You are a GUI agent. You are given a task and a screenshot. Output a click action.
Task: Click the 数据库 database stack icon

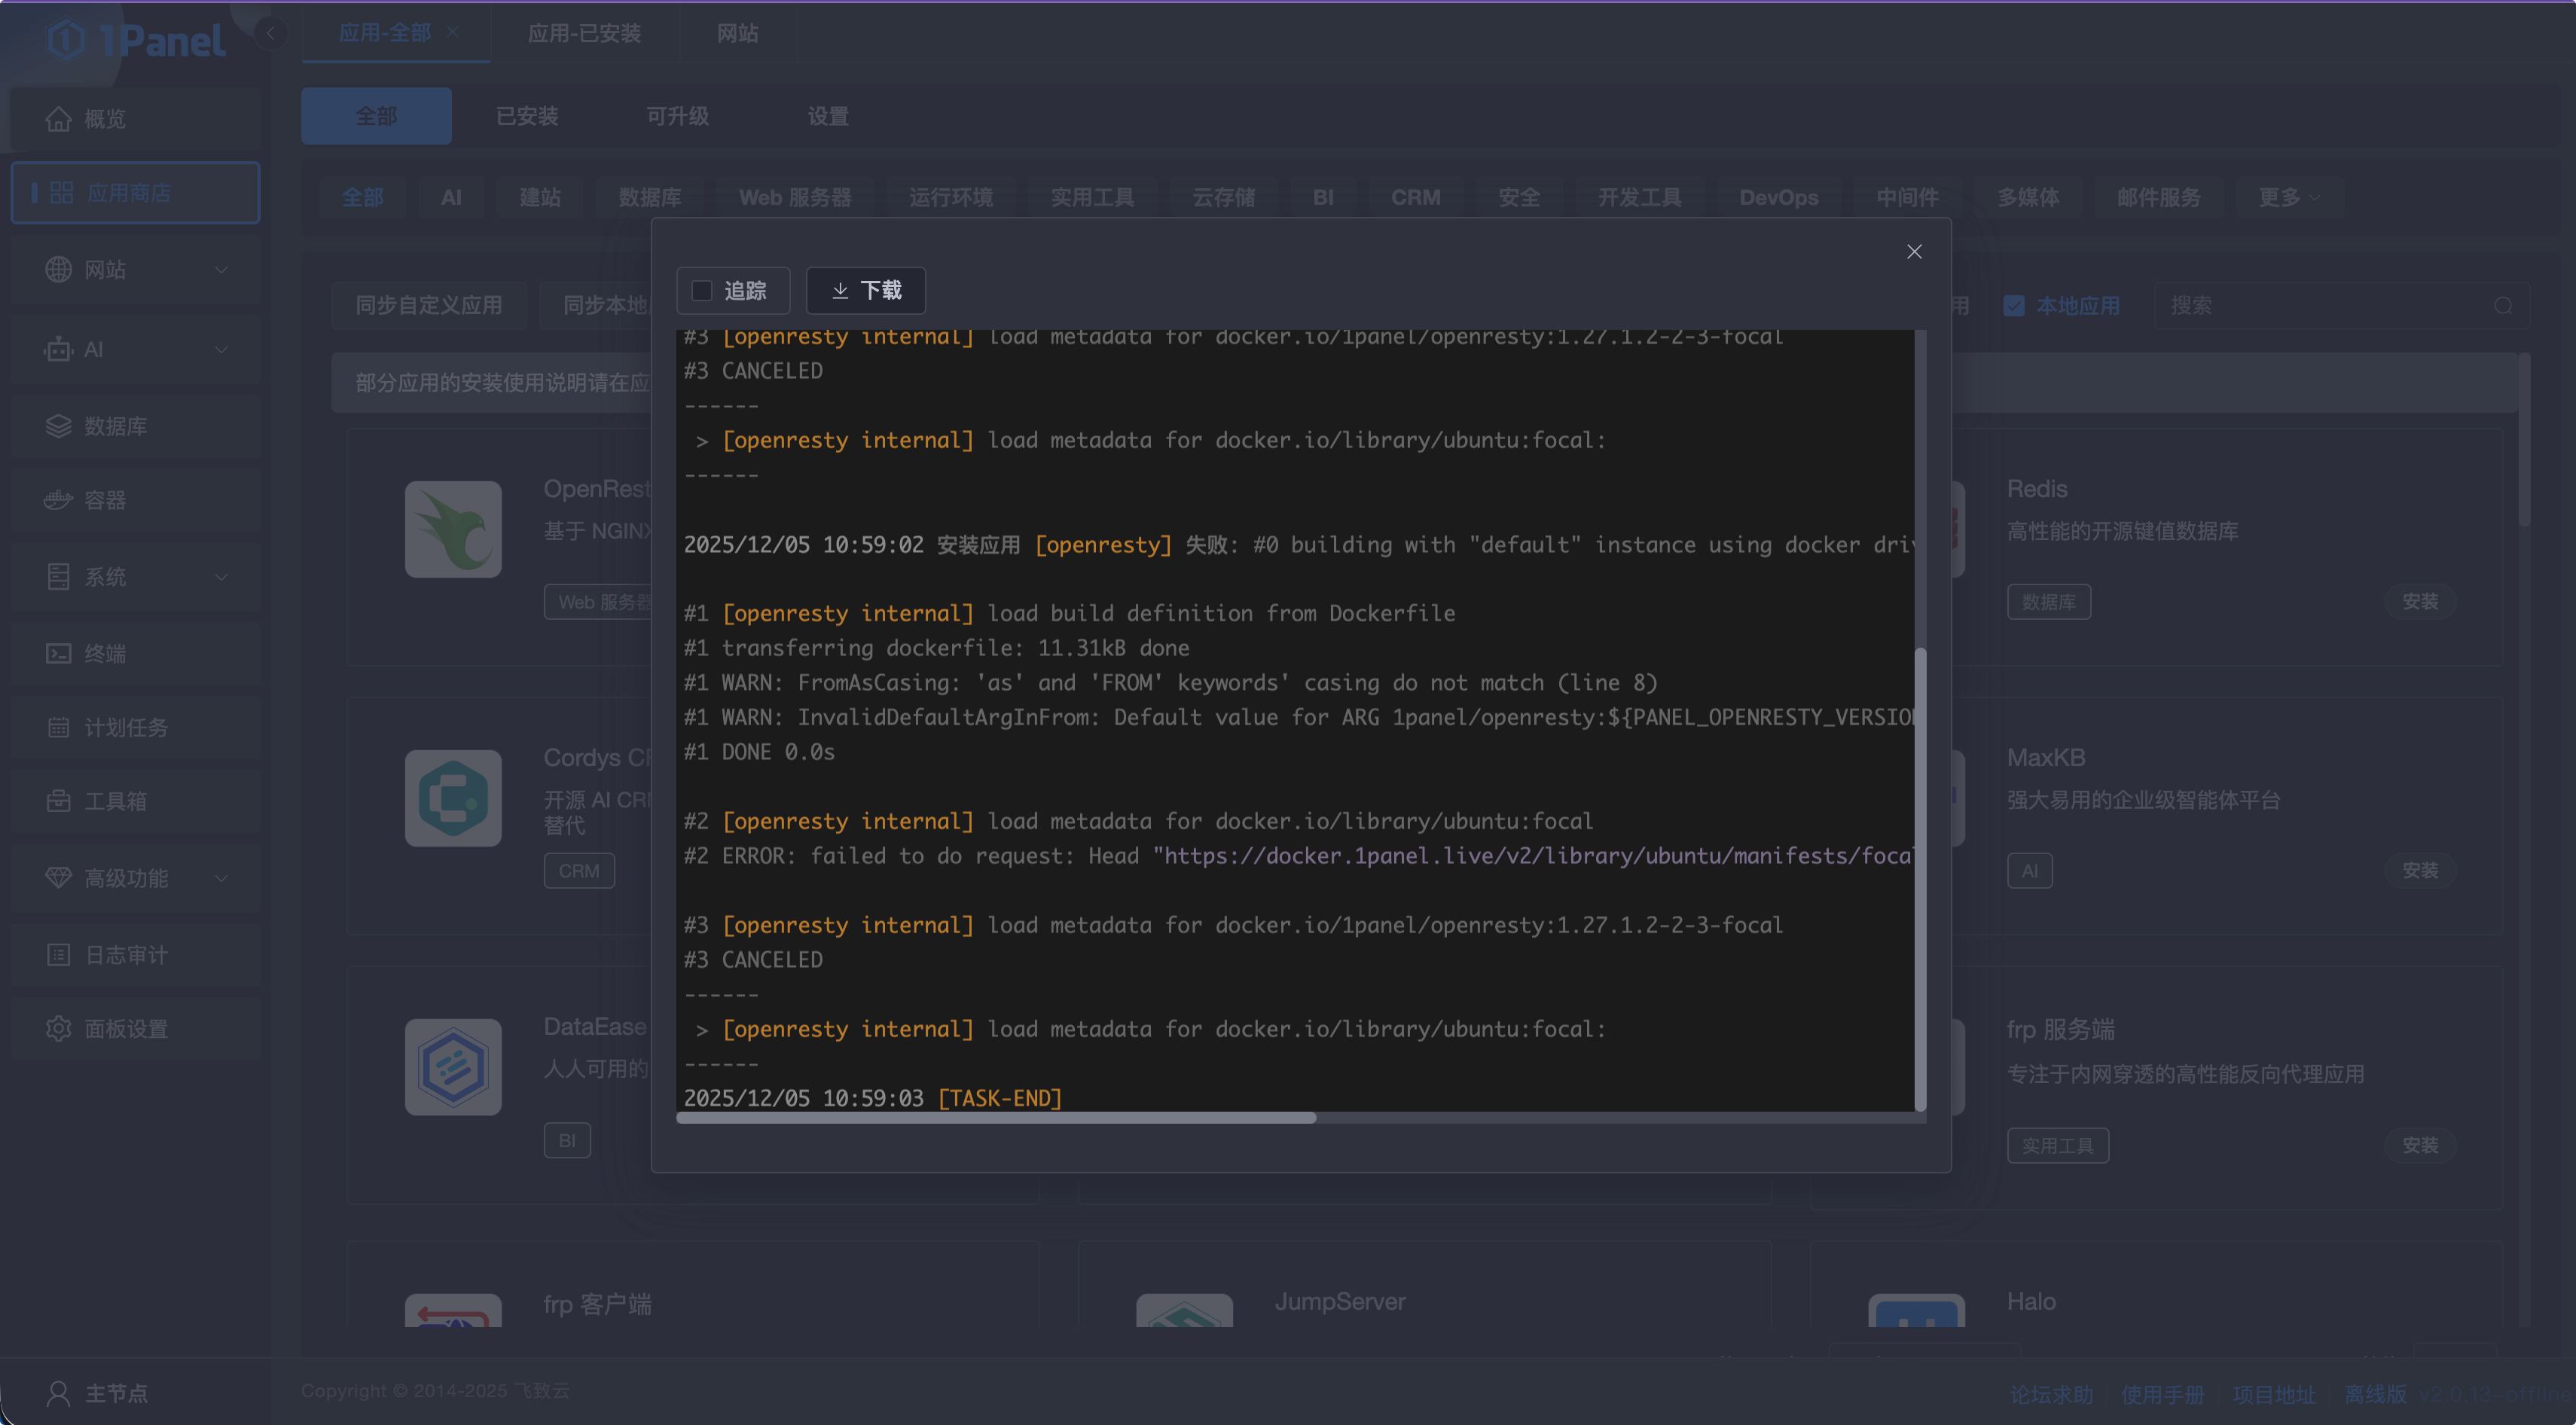(x=58, y=426)
